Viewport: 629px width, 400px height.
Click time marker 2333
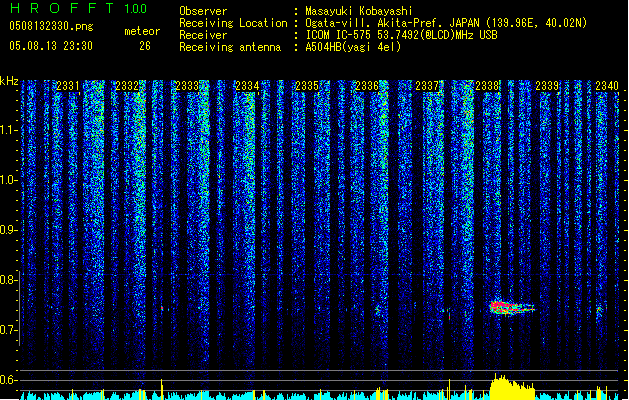[187, 86]
